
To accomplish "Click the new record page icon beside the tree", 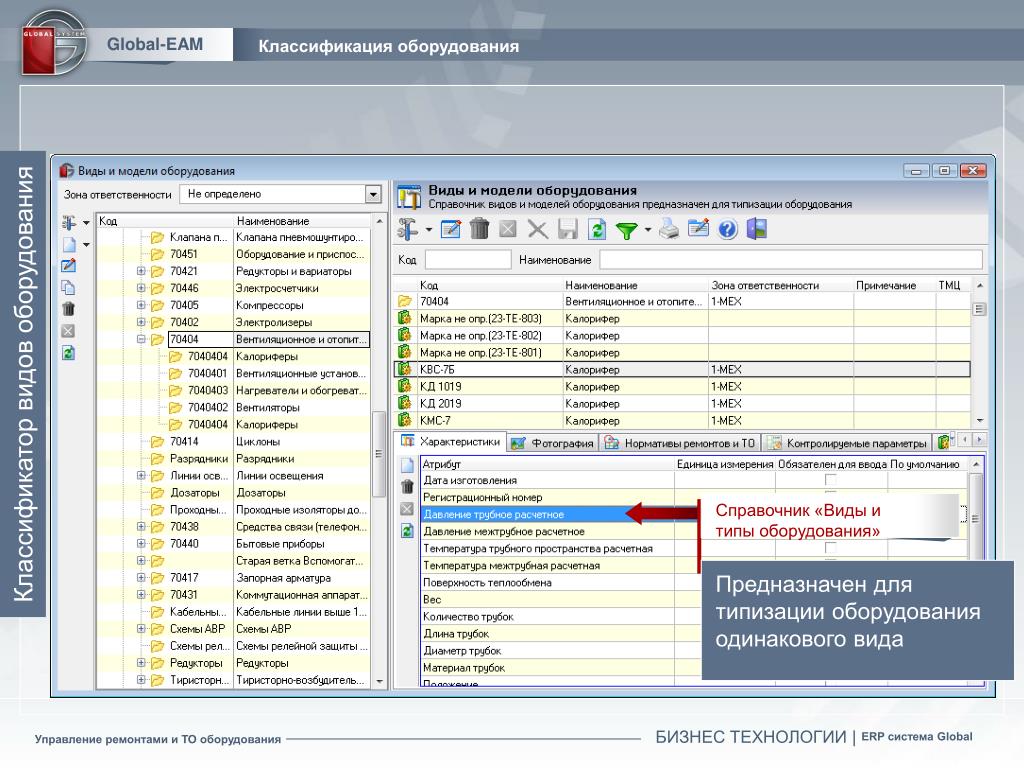I will click(x=69, y=244).
